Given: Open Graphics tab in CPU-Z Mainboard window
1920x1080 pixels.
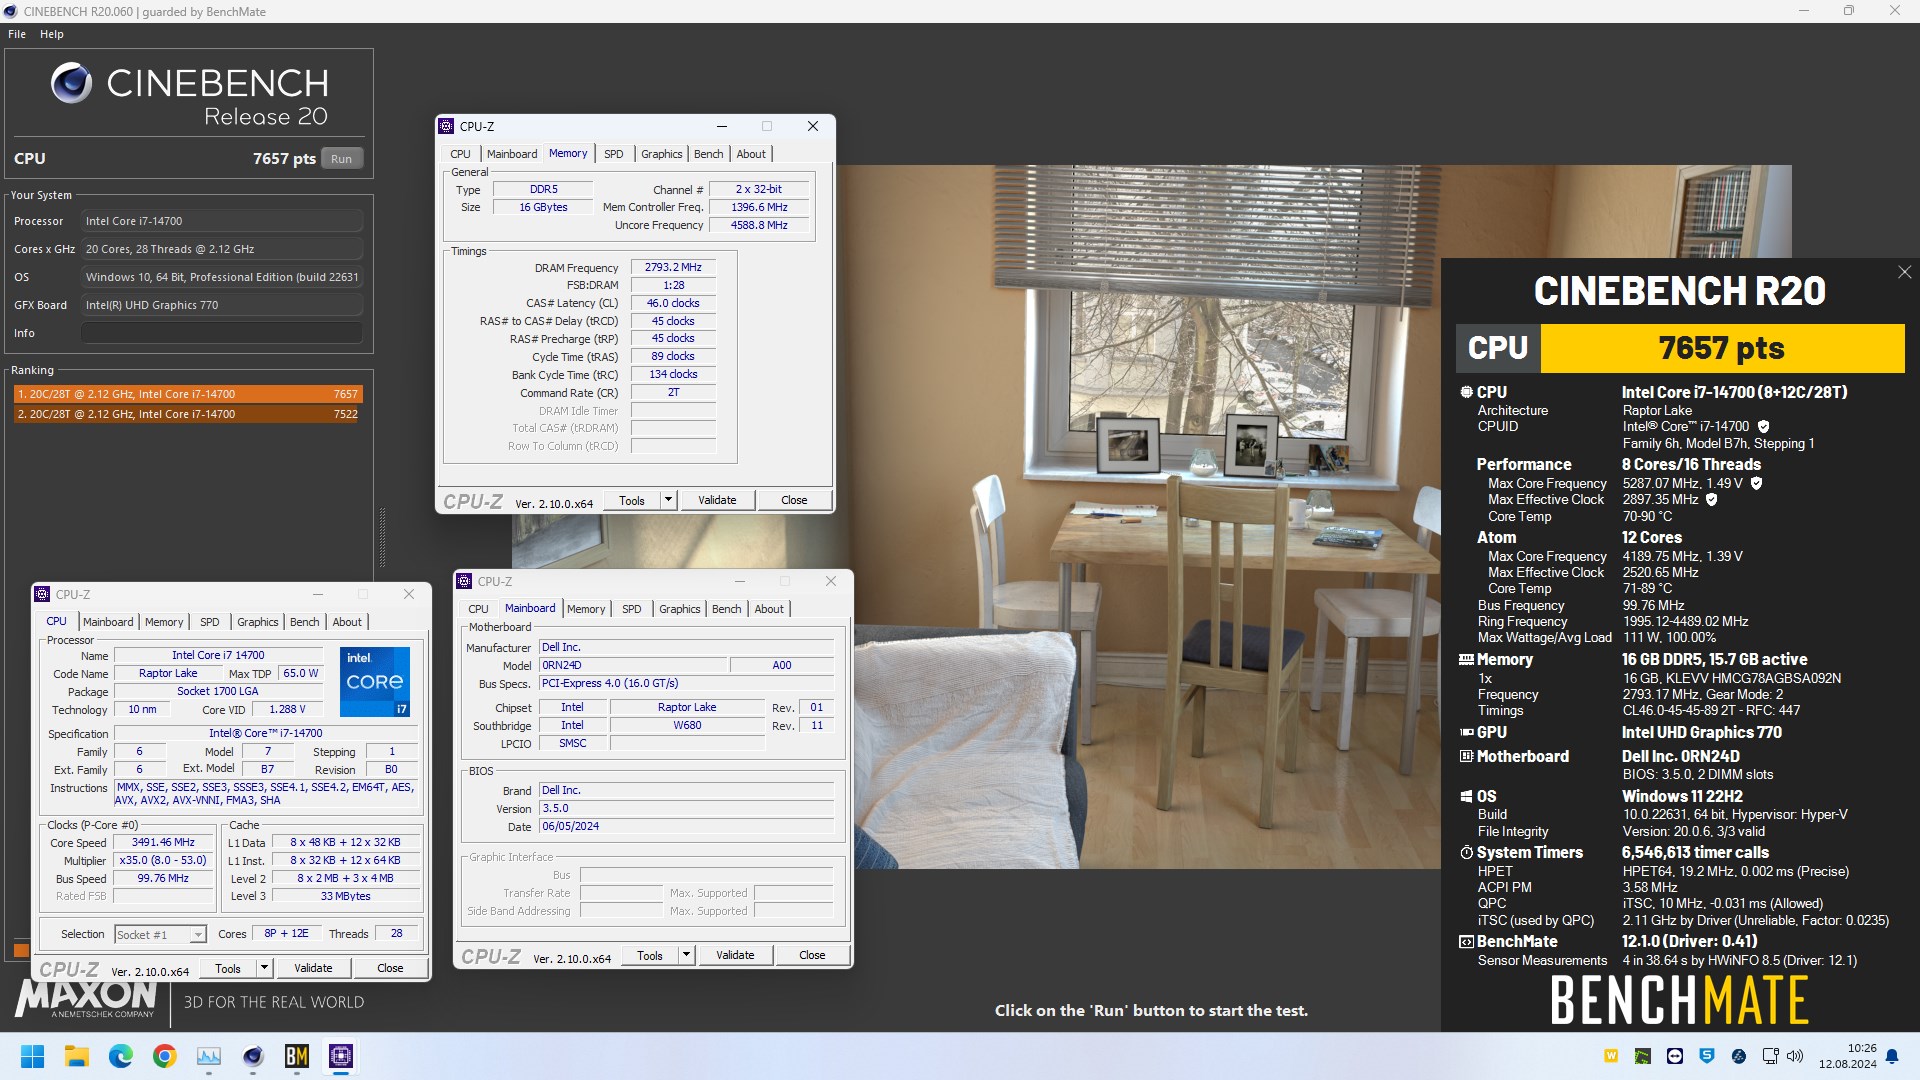Looking at the screenshot, I should 680,609.
